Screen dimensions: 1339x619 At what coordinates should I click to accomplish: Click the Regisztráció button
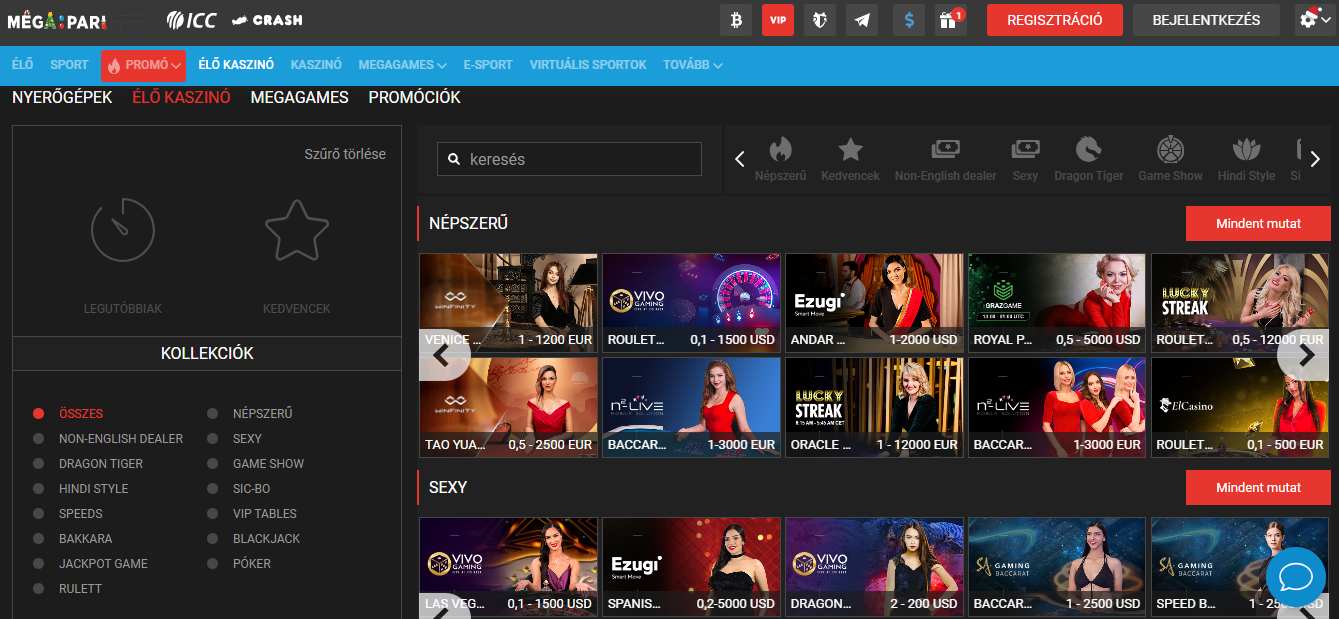click(1055, 20)
